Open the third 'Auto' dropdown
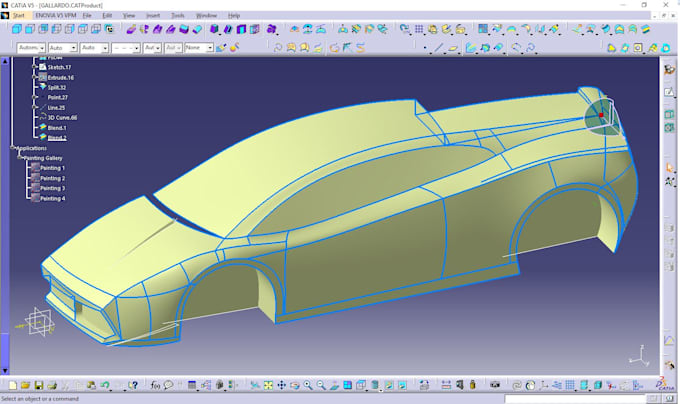The height and width of the screenshot is (404, 680). (94, 48)
